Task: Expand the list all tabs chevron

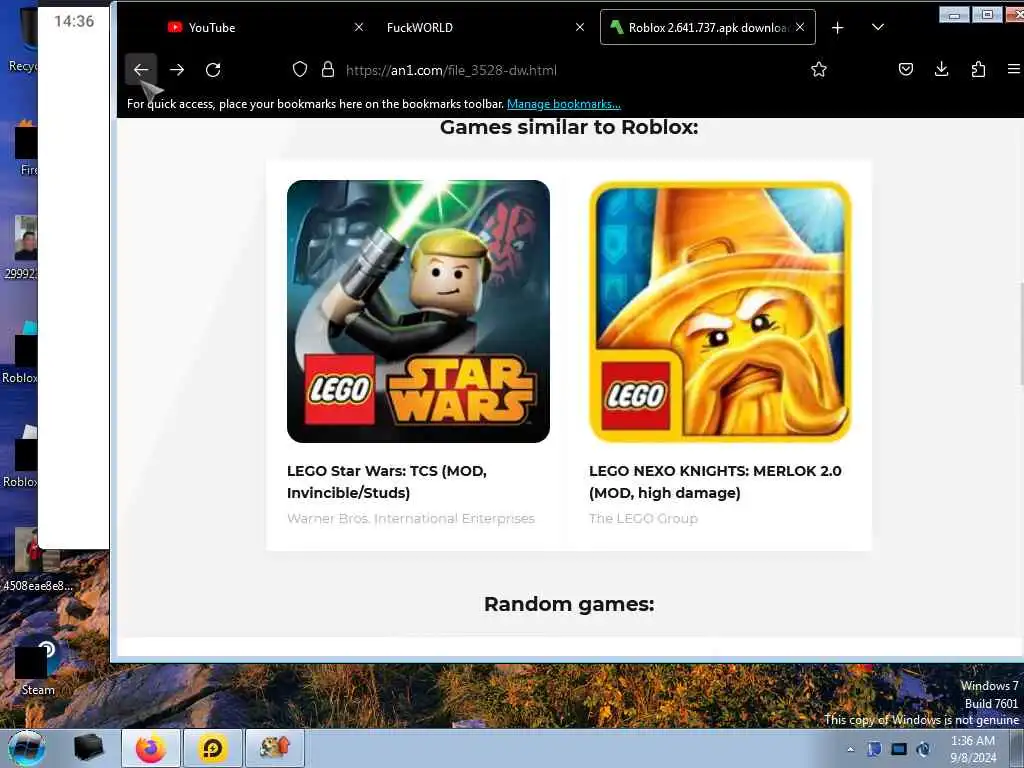Action: click(878, 27)
